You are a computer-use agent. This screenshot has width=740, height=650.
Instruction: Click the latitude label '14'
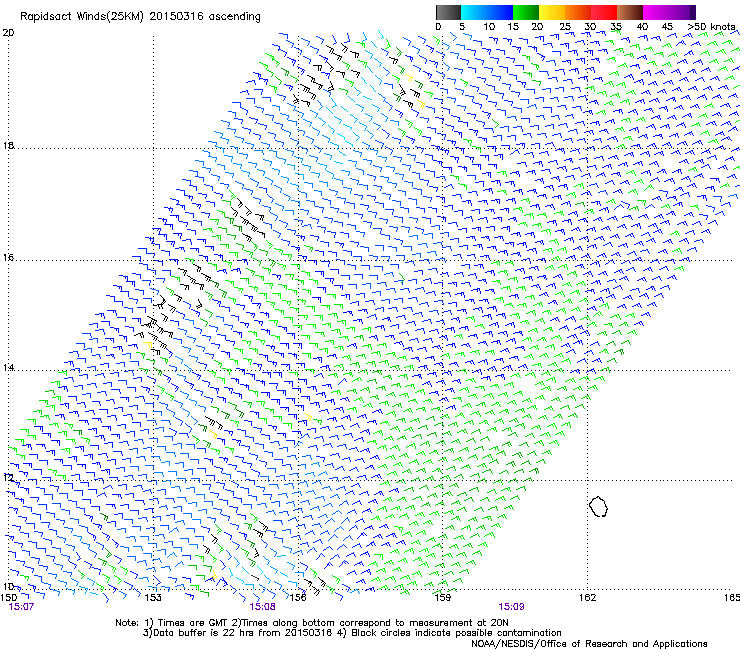click(x=8, y=367)
